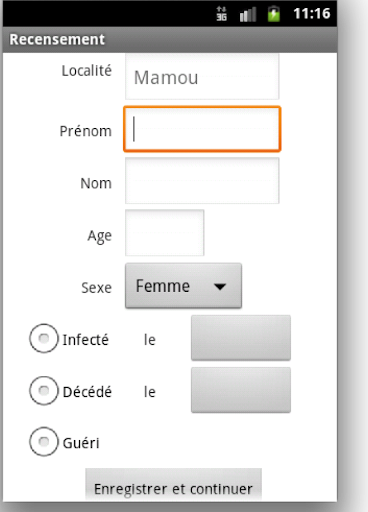The height and width of the screenshot is (512, 368).
Task: Click into the Prénom text field
Action: pos(202,129)
